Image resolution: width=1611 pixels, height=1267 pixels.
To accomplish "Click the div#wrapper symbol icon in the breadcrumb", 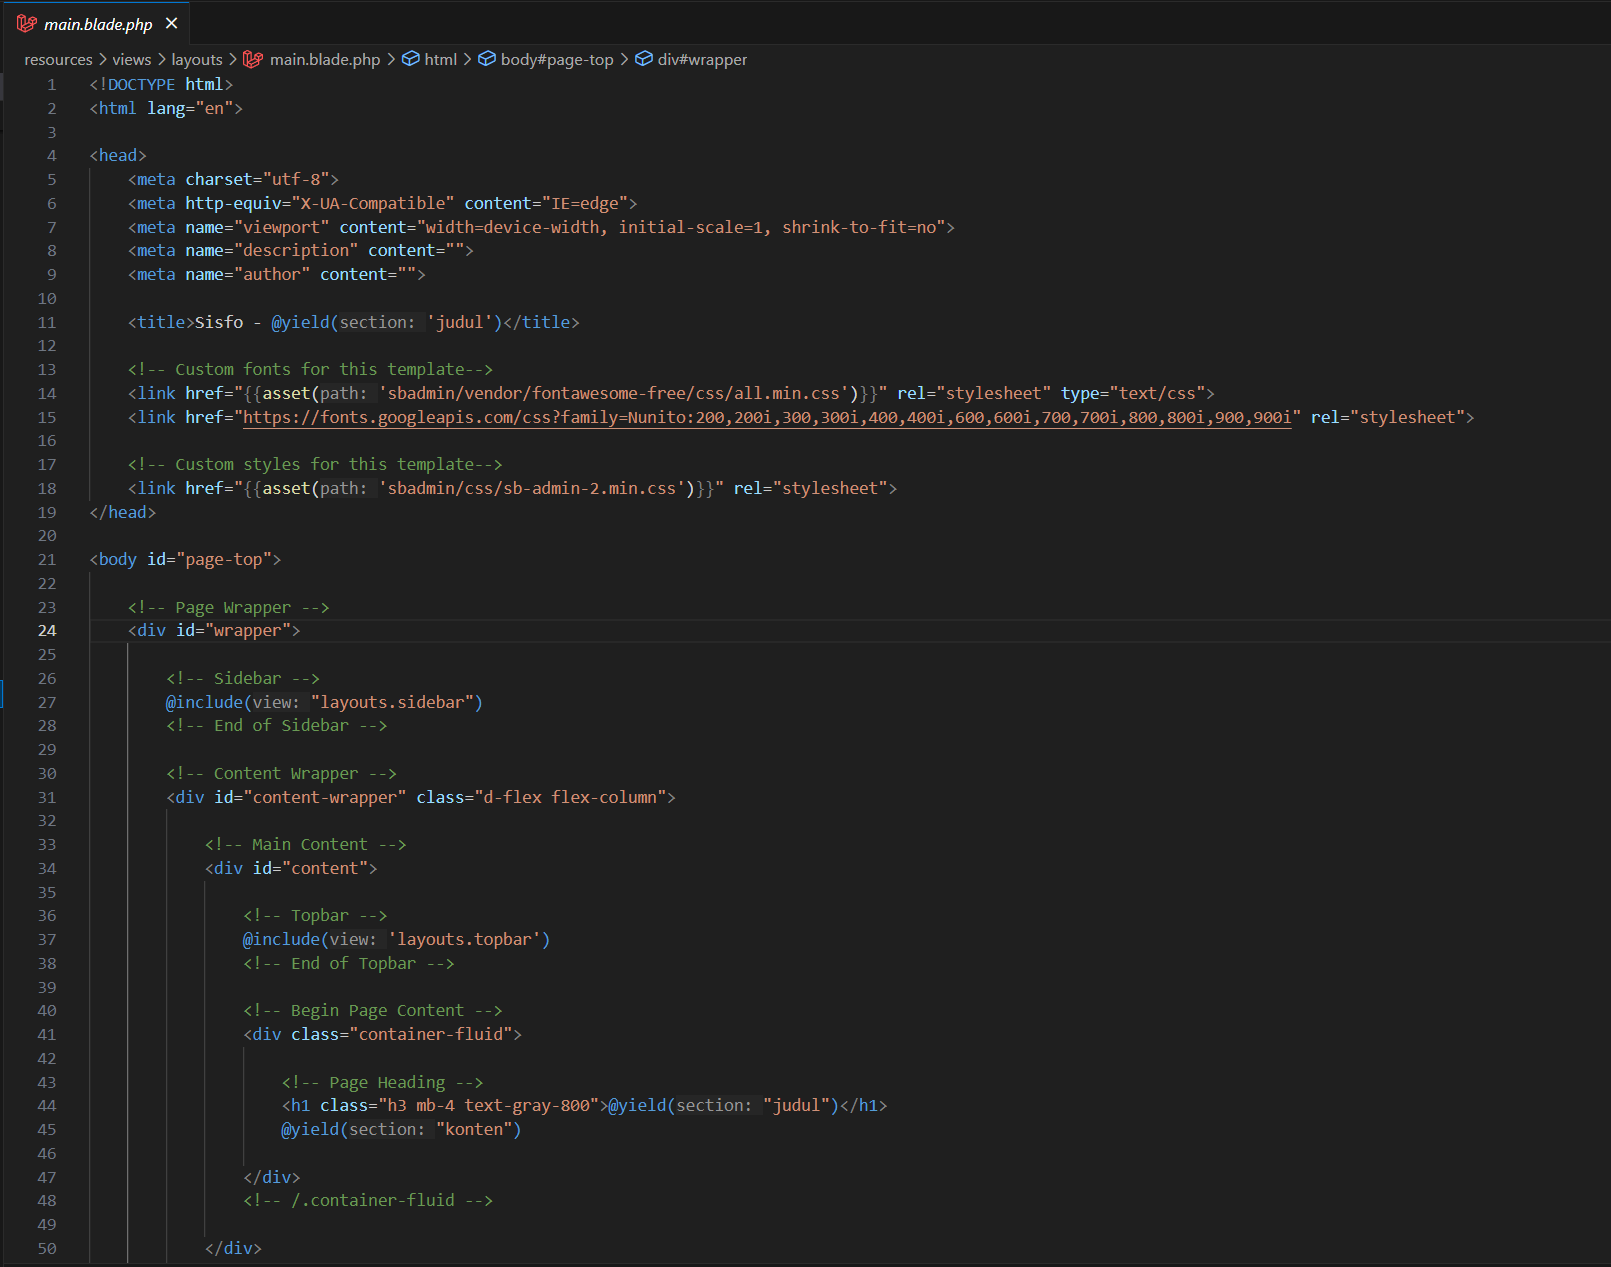I will click(644, 59).
